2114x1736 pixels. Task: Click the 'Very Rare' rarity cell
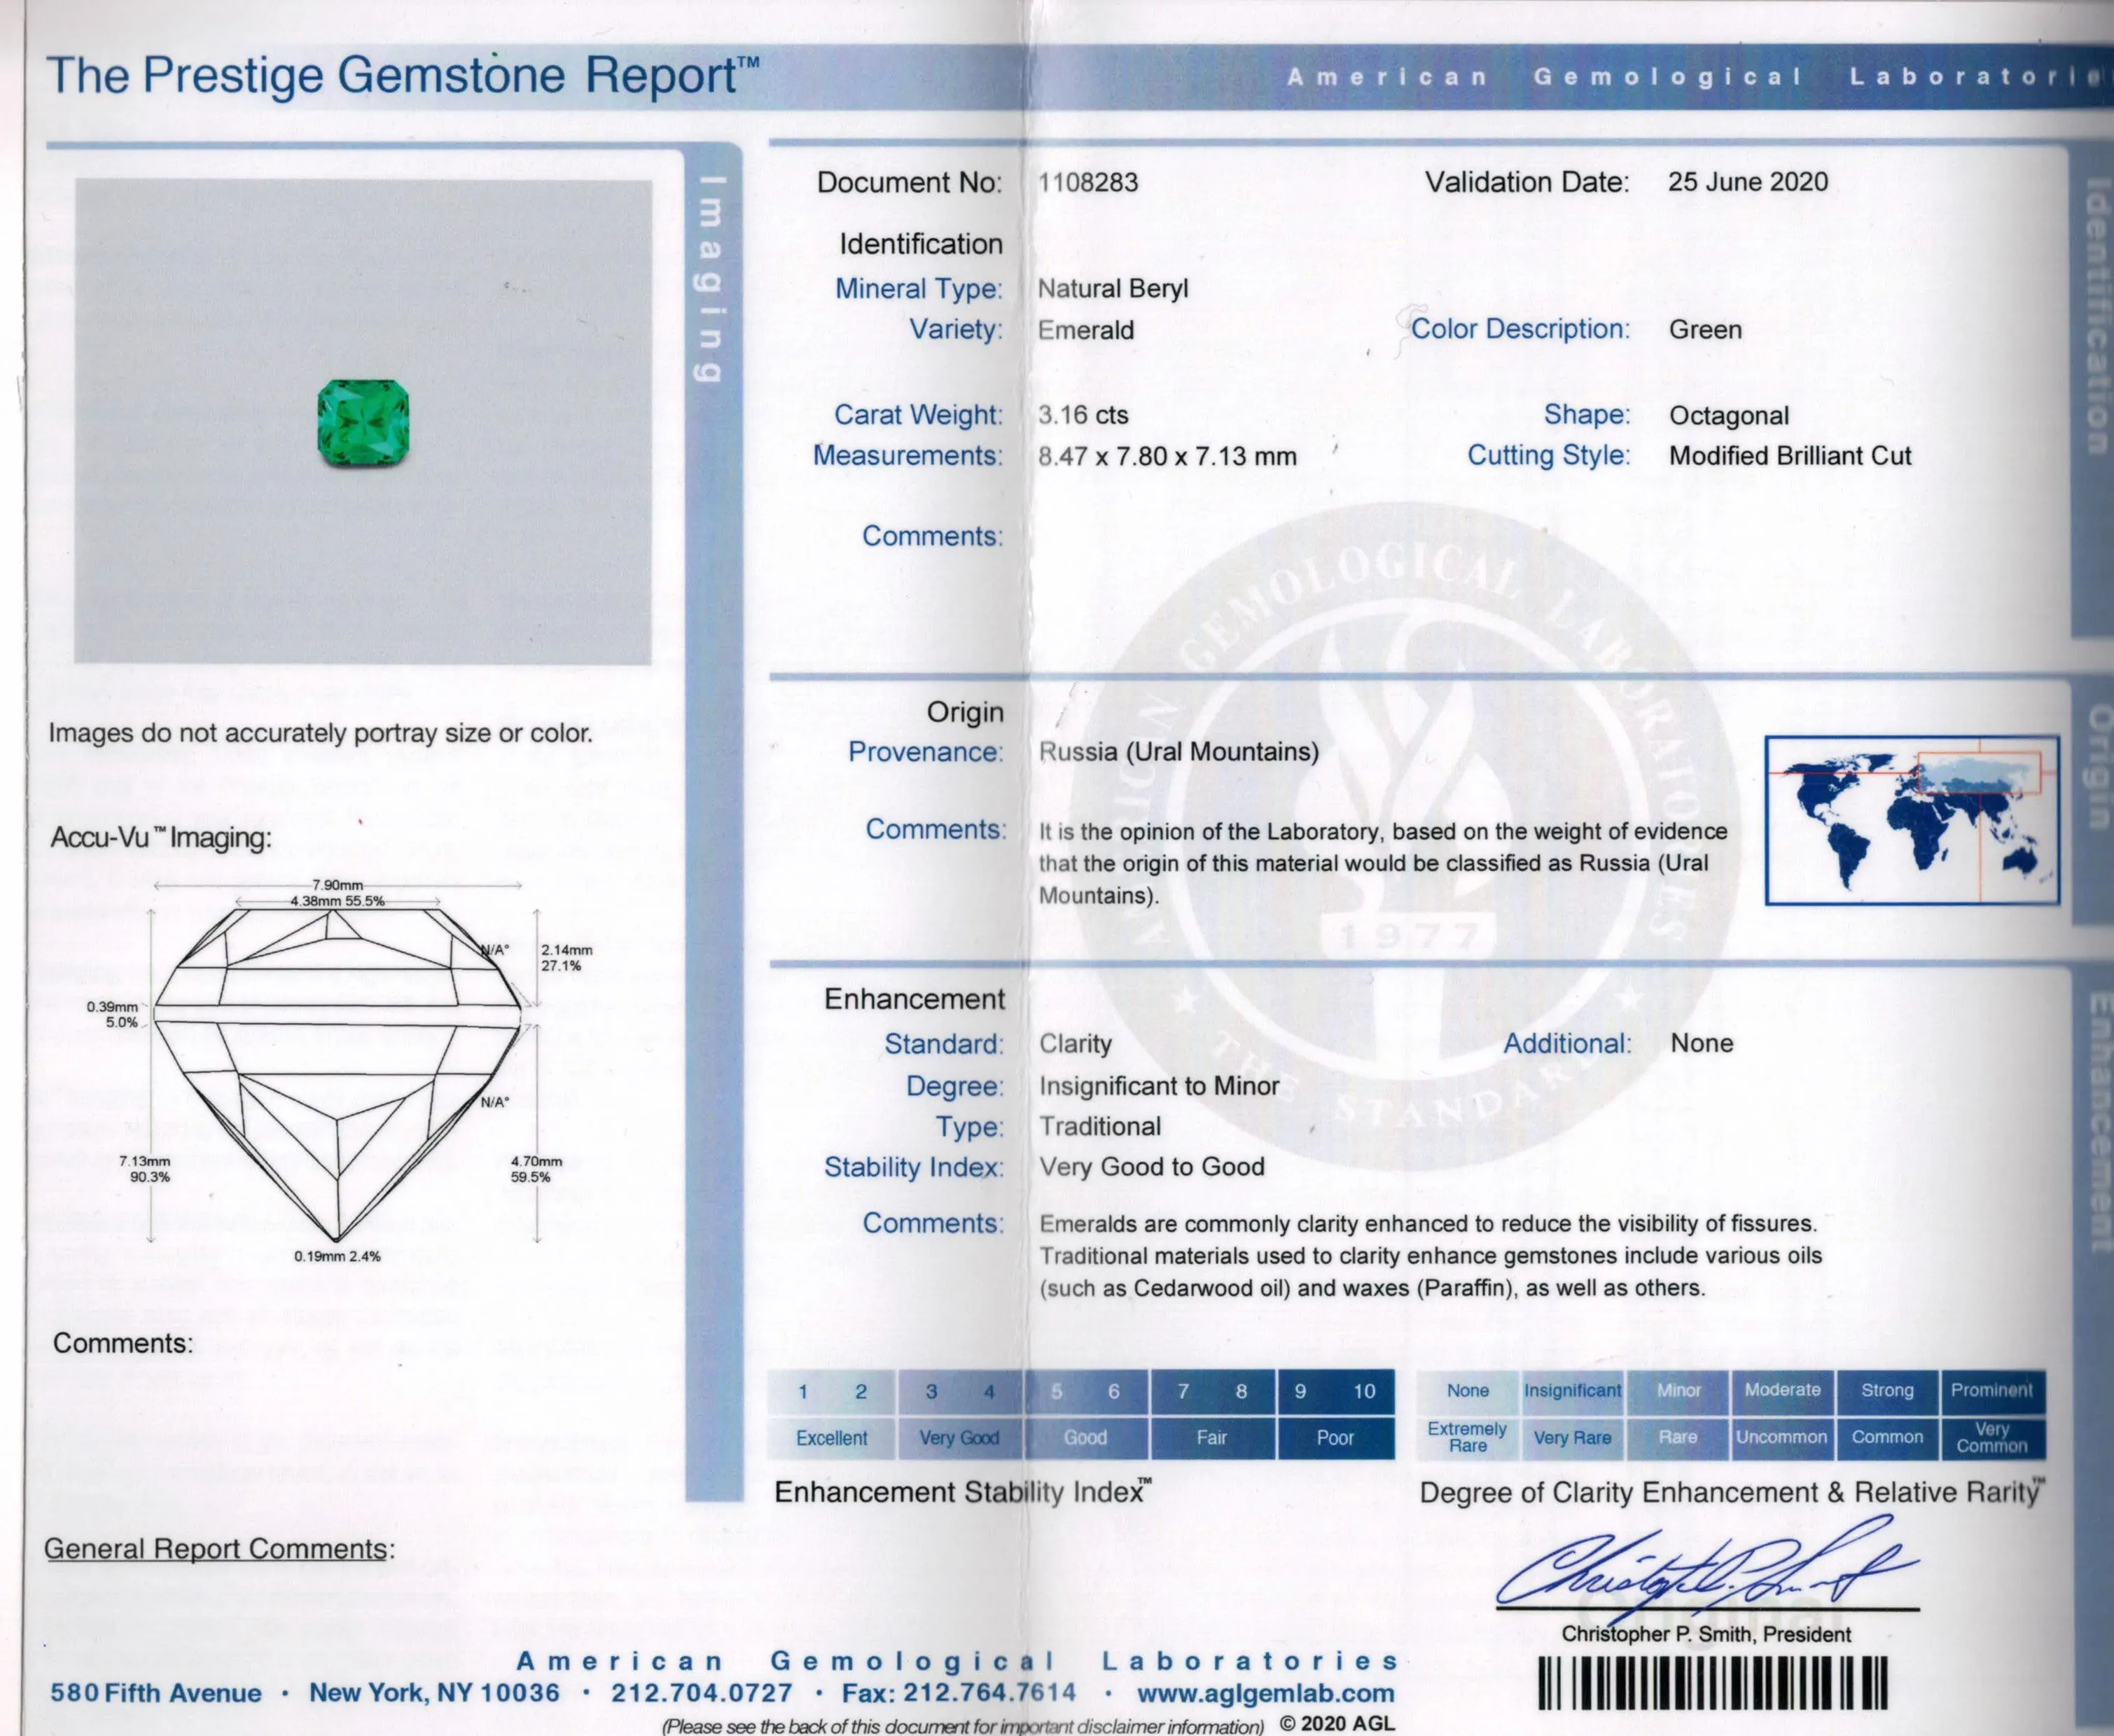pyautogui.click(x=1572, y=1438)
